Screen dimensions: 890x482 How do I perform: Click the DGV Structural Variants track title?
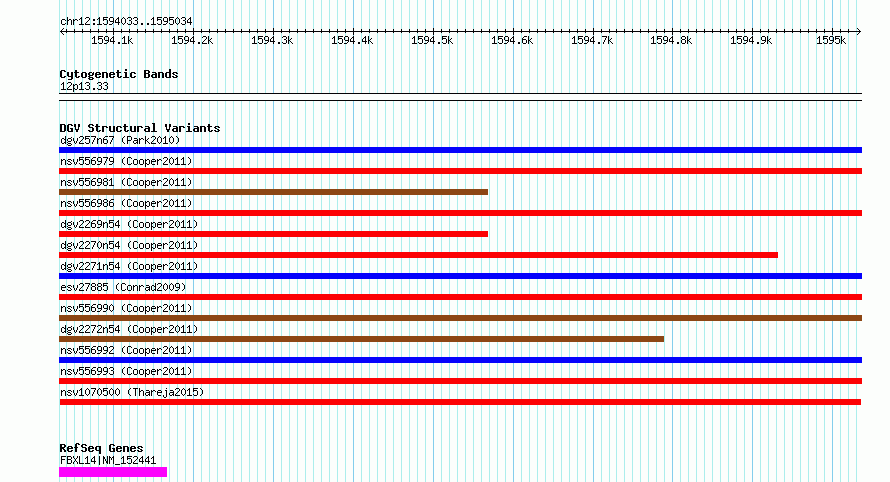click(140, 128)
